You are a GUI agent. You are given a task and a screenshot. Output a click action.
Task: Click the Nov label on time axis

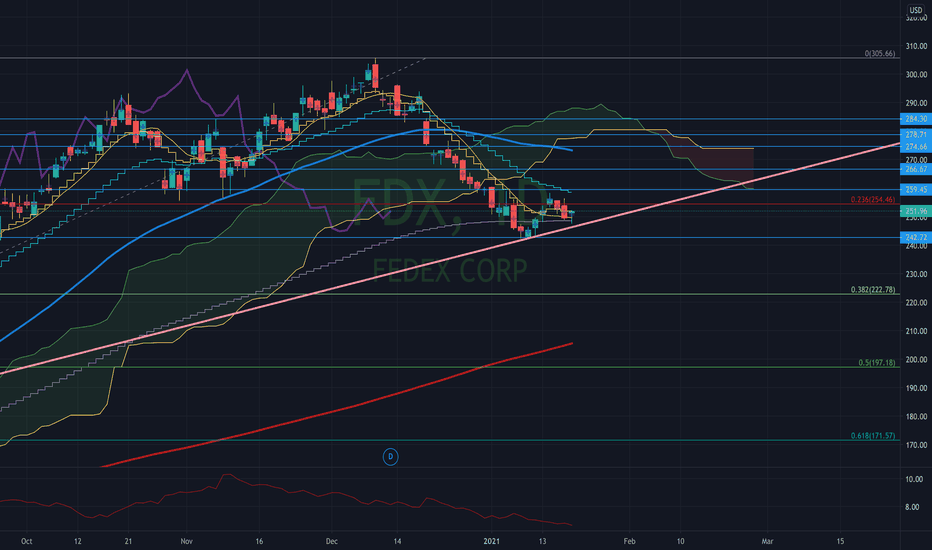click(187, 541)
